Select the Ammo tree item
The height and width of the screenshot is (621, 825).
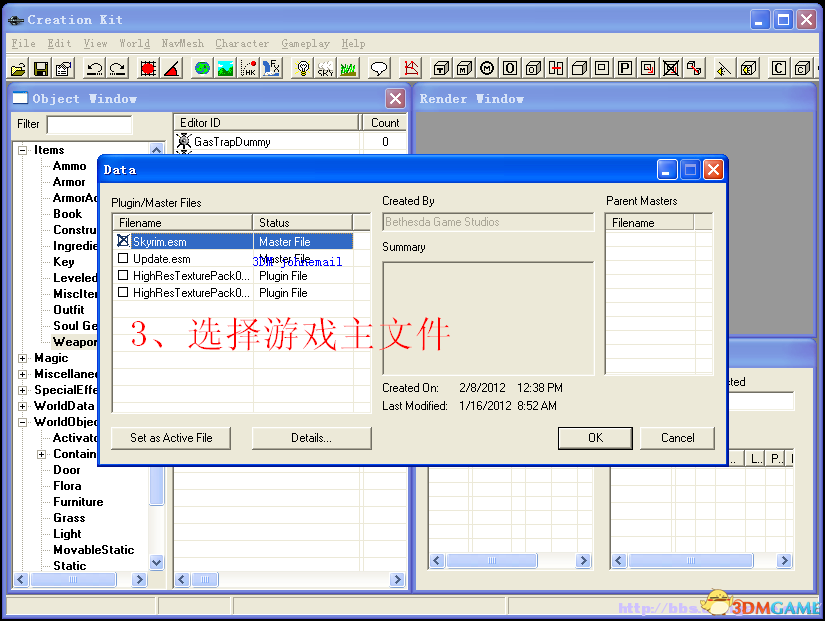point(69,166)
